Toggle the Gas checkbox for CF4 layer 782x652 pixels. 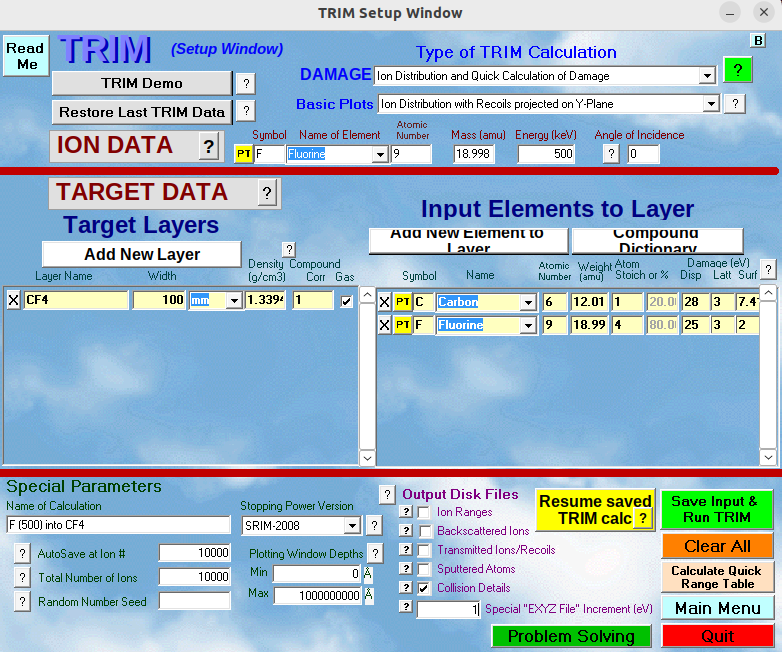[346, 301]
